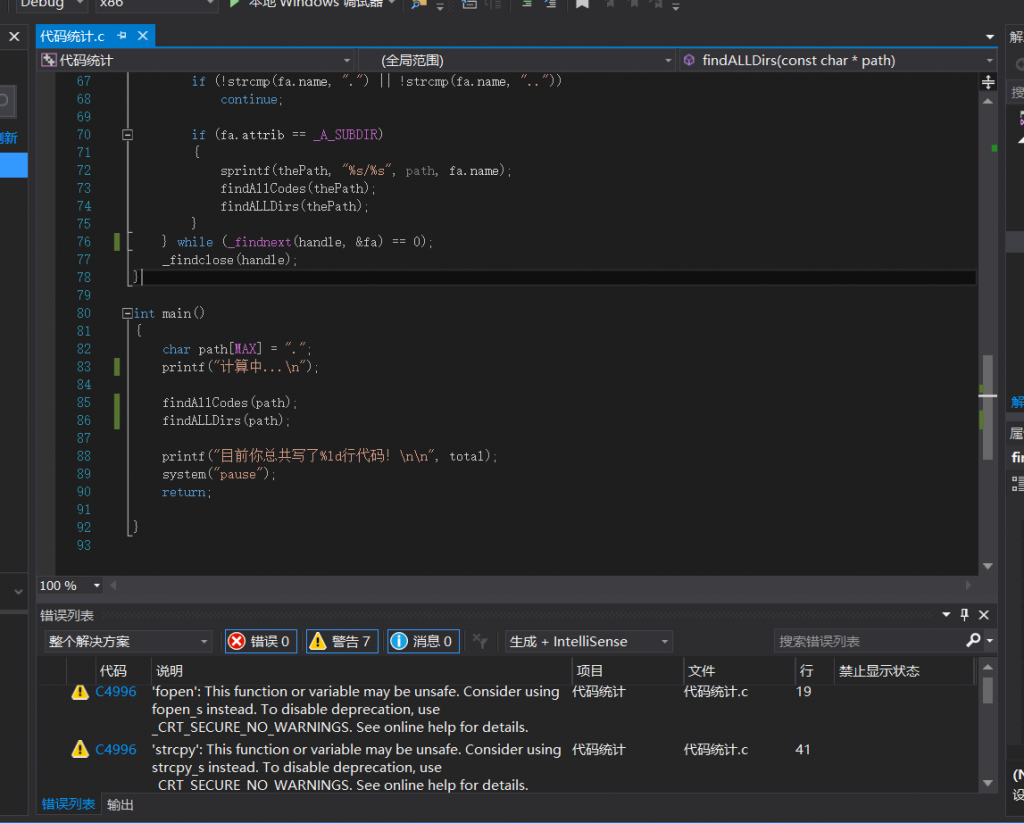Open the x86 platform dropdown

pos(157,4)
